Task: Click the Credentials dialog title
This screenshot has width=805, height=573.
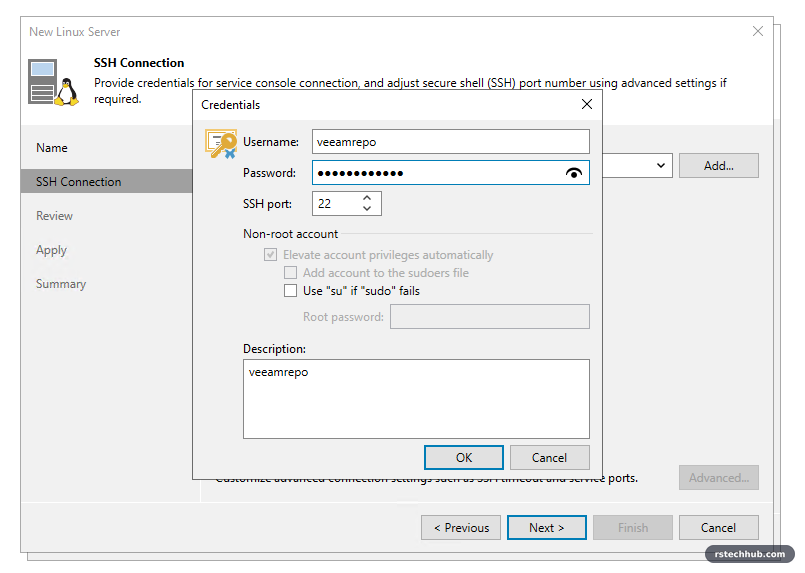Action: 231,105
